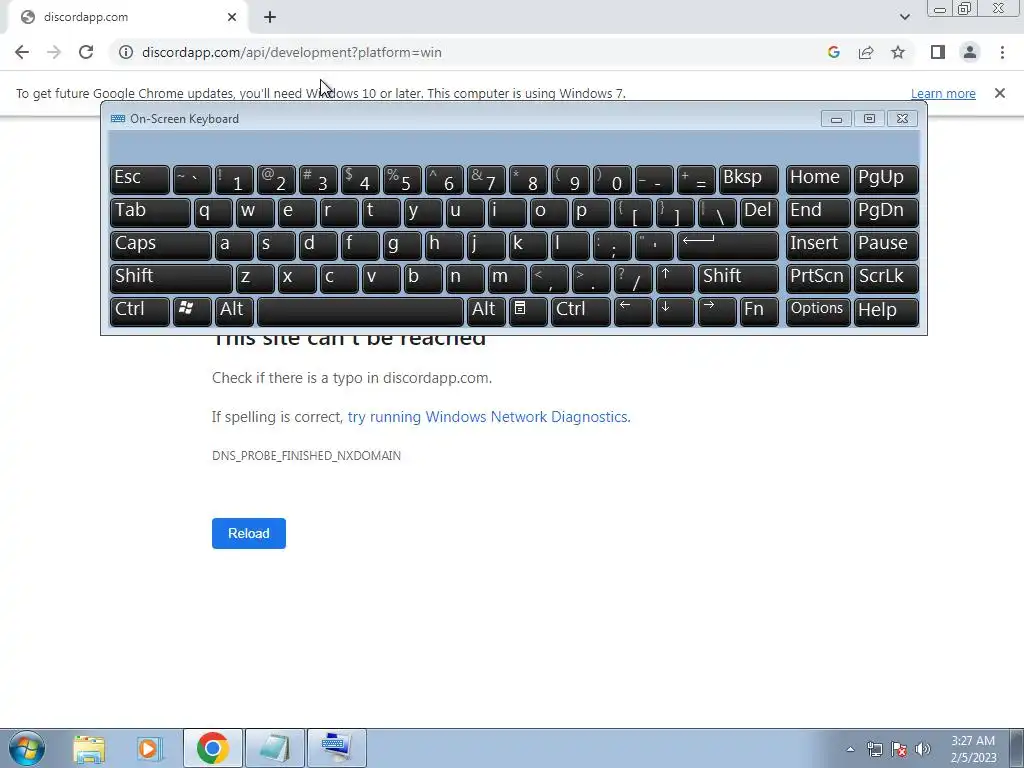Tap the Pause key

(x=886, y=245)
